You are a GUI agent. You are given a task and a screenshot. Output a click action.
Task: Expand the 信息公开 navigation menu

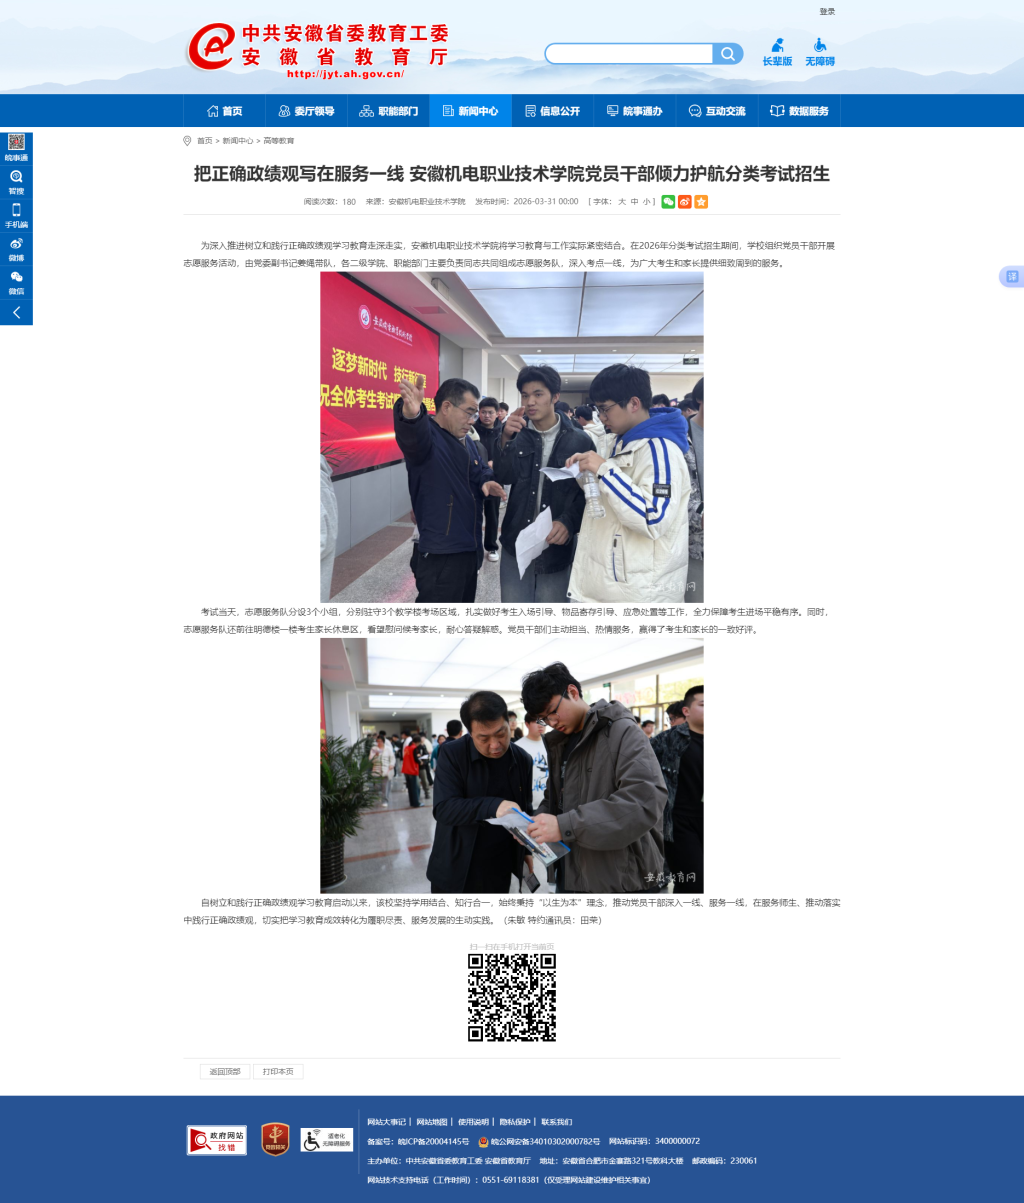[552, 111]
